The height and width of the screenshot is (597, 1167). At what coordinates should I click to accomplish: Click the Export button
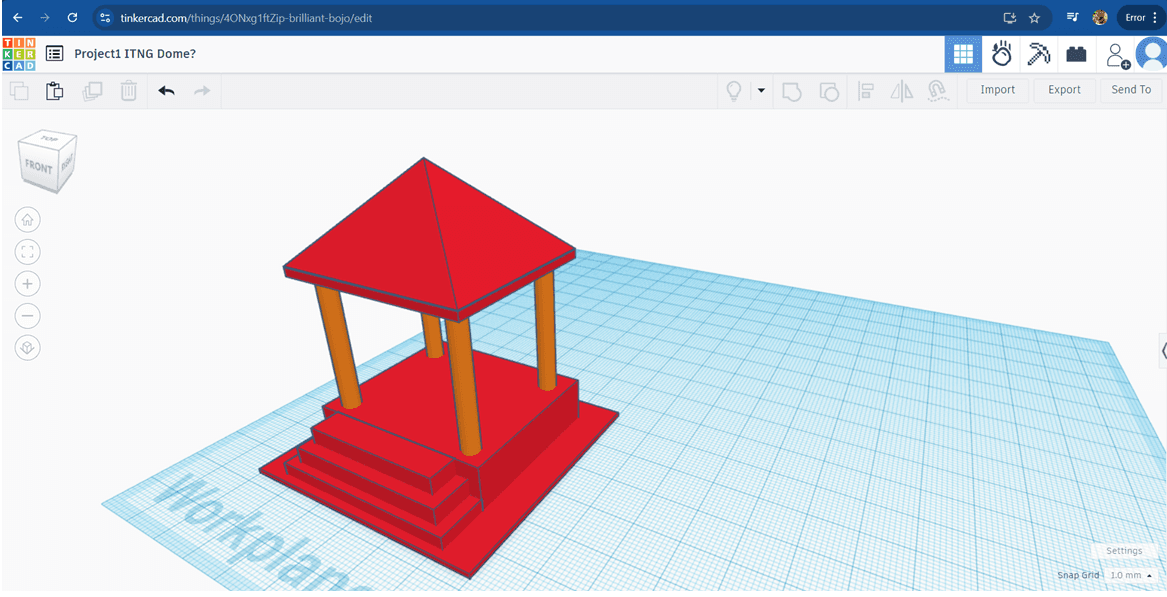pos(1064,90)
